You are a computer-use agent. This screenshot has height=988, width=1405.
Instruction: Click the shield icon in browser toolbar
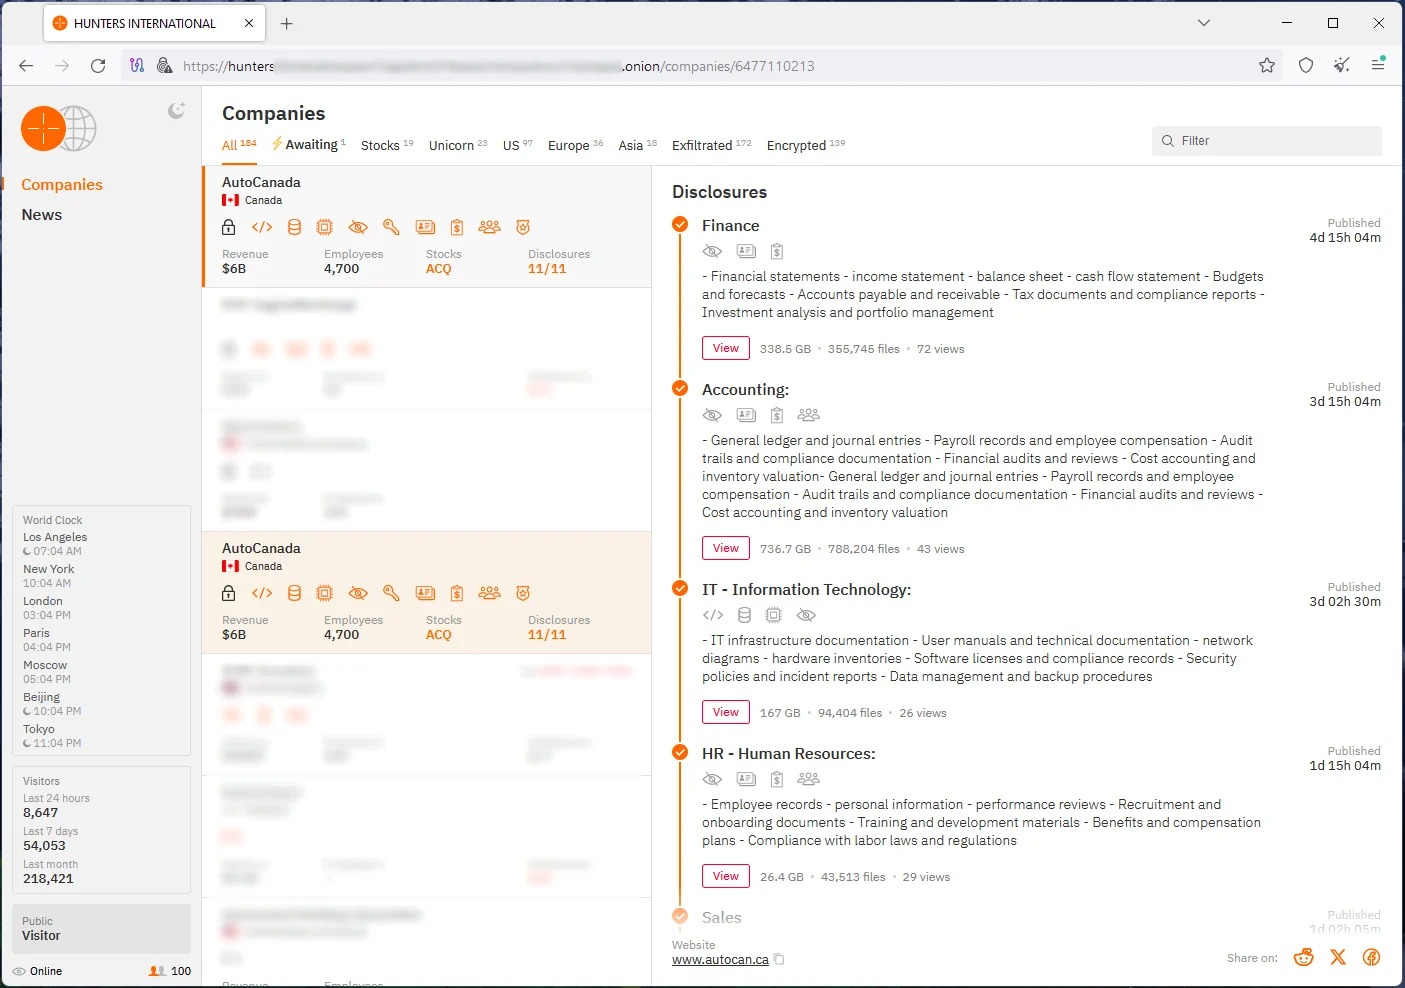[x=1305, y=66]
